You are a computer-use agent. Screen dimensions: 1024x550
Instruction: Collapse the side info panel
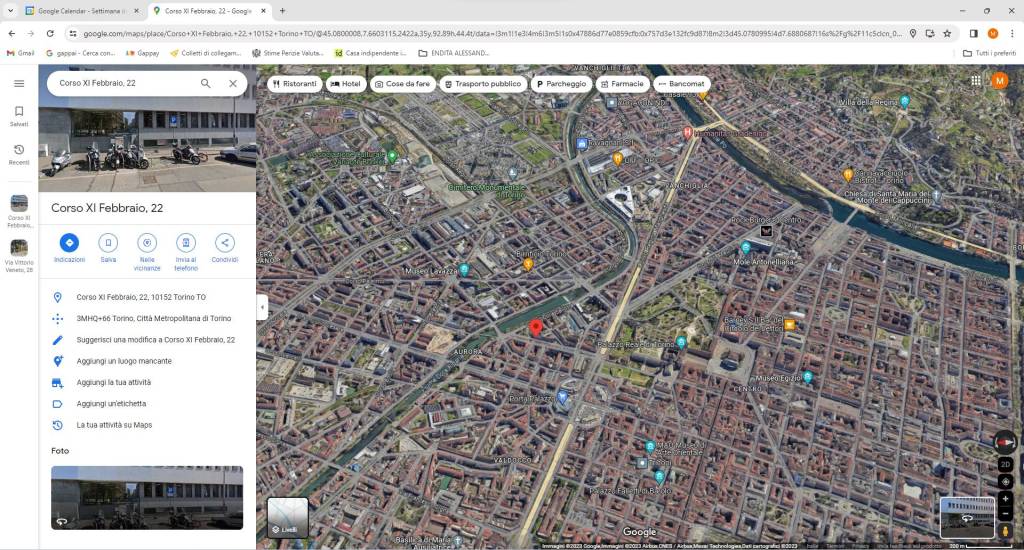[262, 308]
